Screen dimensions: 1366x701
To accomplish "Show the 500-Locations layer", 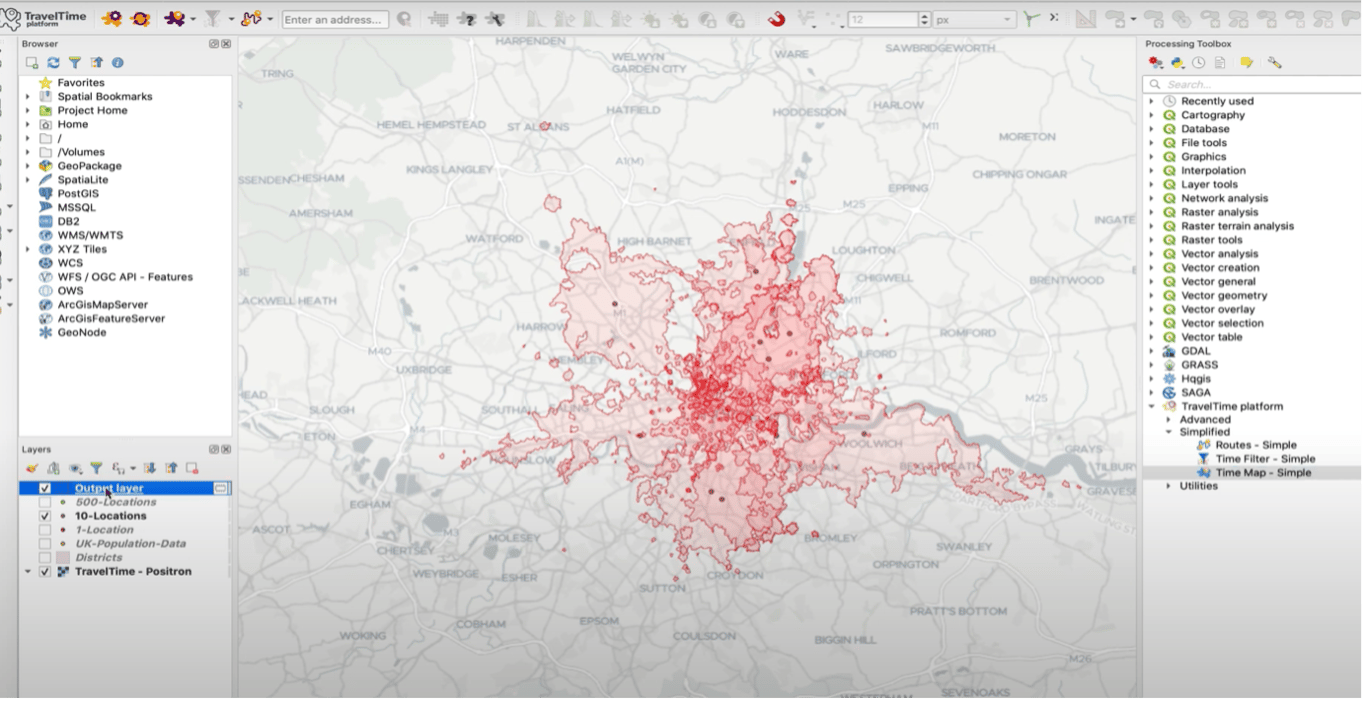I will click(x=46, y=502).
